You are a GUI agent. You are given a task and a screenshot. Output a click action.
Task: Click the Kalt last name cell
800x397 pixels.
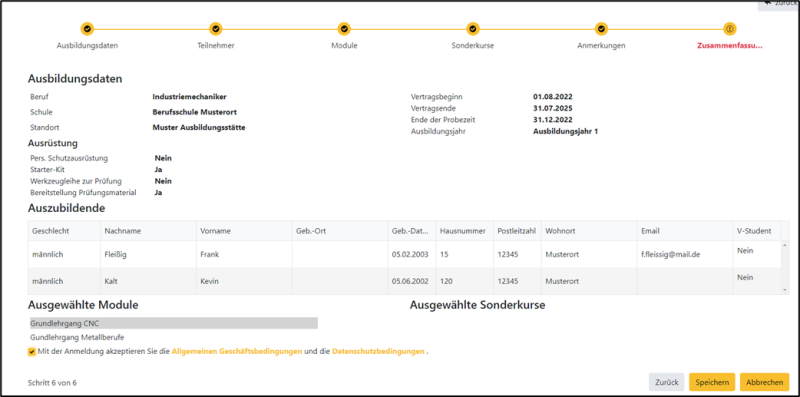pyautogui.click(x=148, y=281)
